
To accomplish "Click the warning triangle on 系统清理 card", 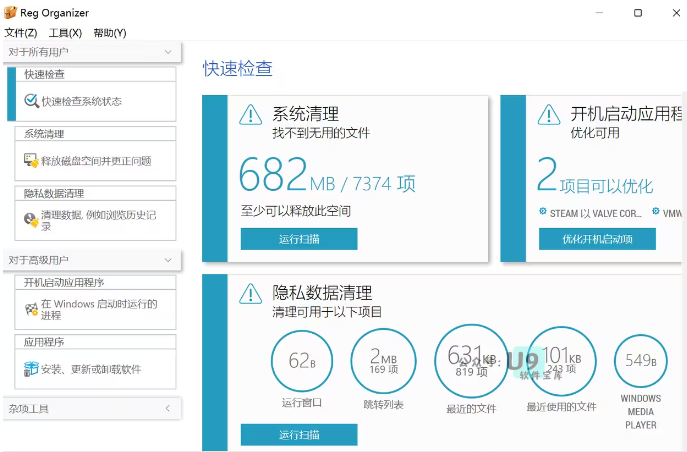I will point(251,115).
